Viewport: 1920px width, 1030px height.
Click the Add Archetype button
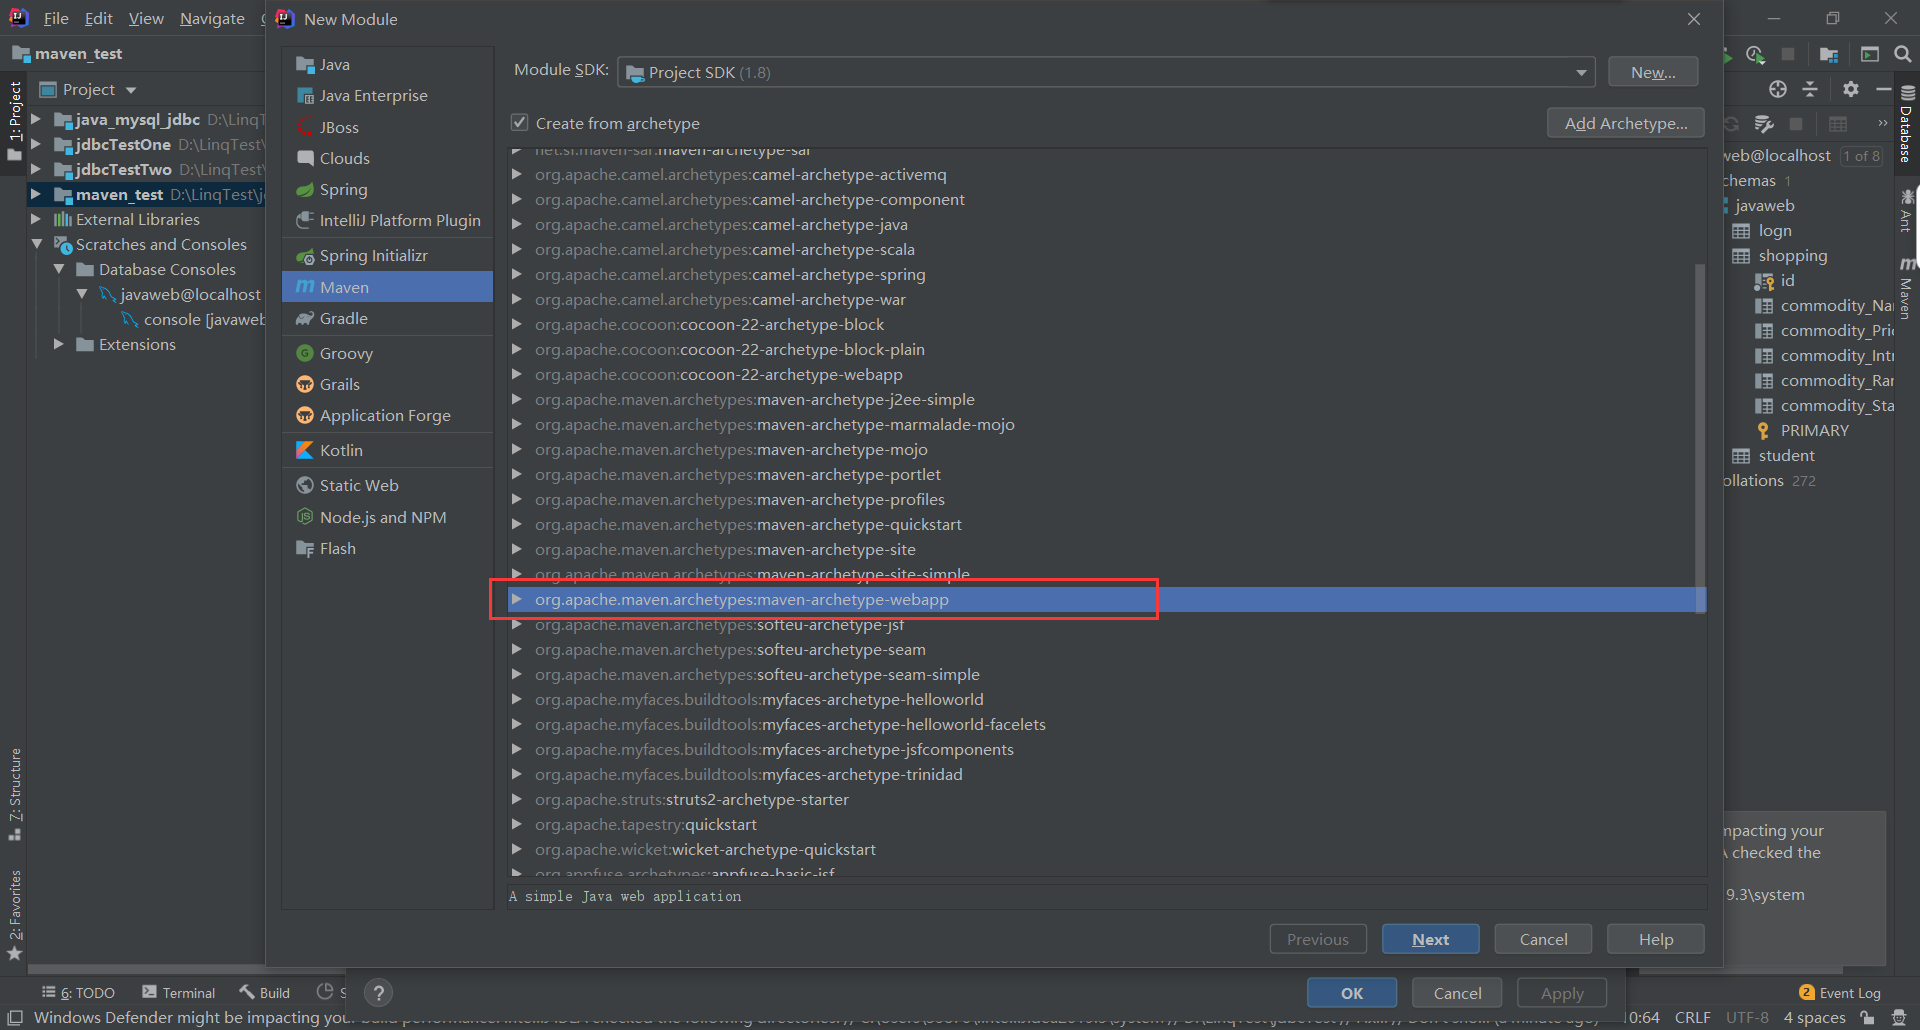click(x=1626, y=123)
